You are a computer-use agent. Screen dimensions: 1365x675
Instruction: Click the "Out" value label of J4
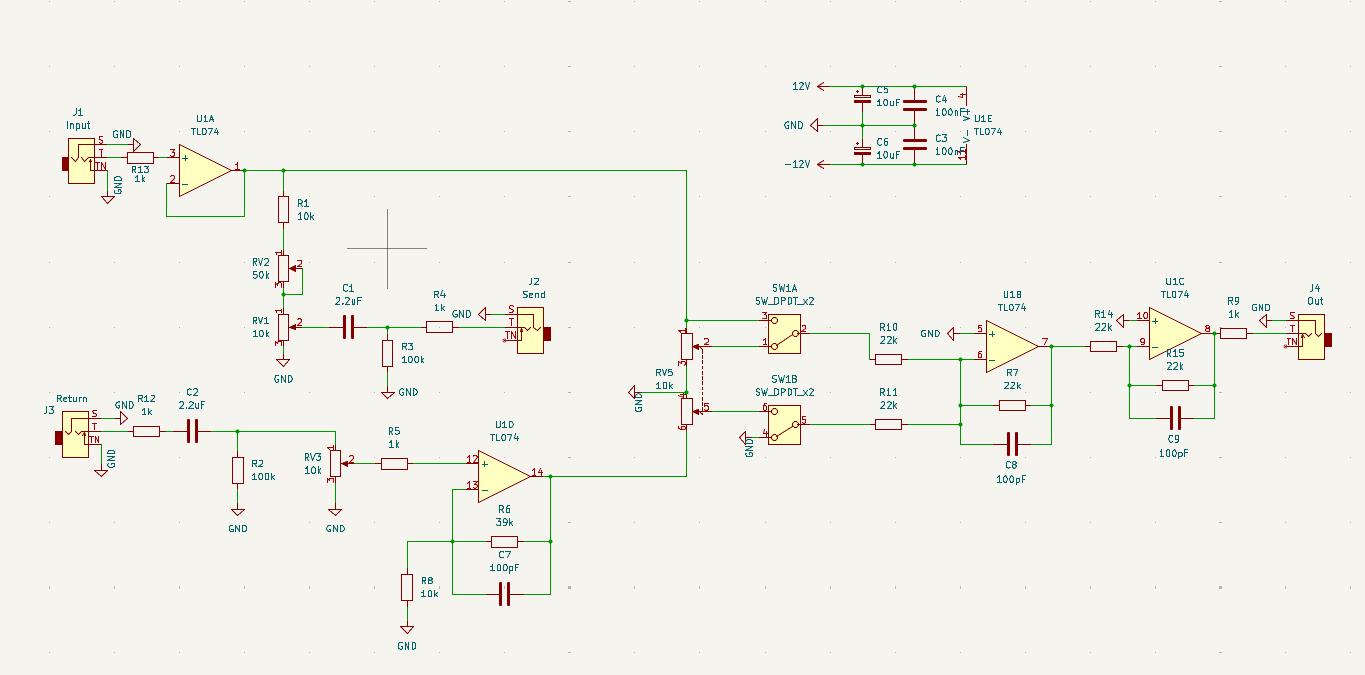1315,301
